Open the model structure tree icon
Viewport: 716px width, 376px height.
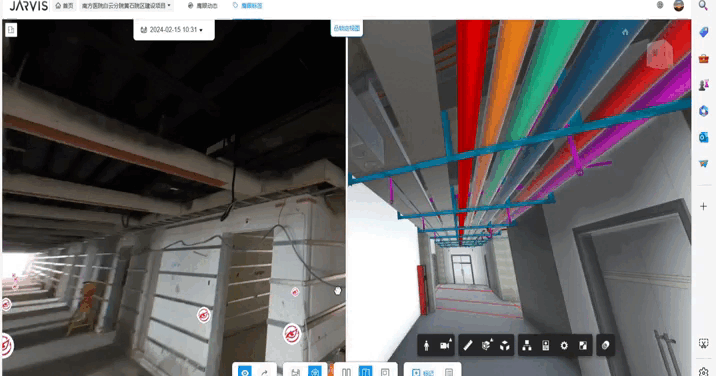pyautogui.click(x=527, y=345)
